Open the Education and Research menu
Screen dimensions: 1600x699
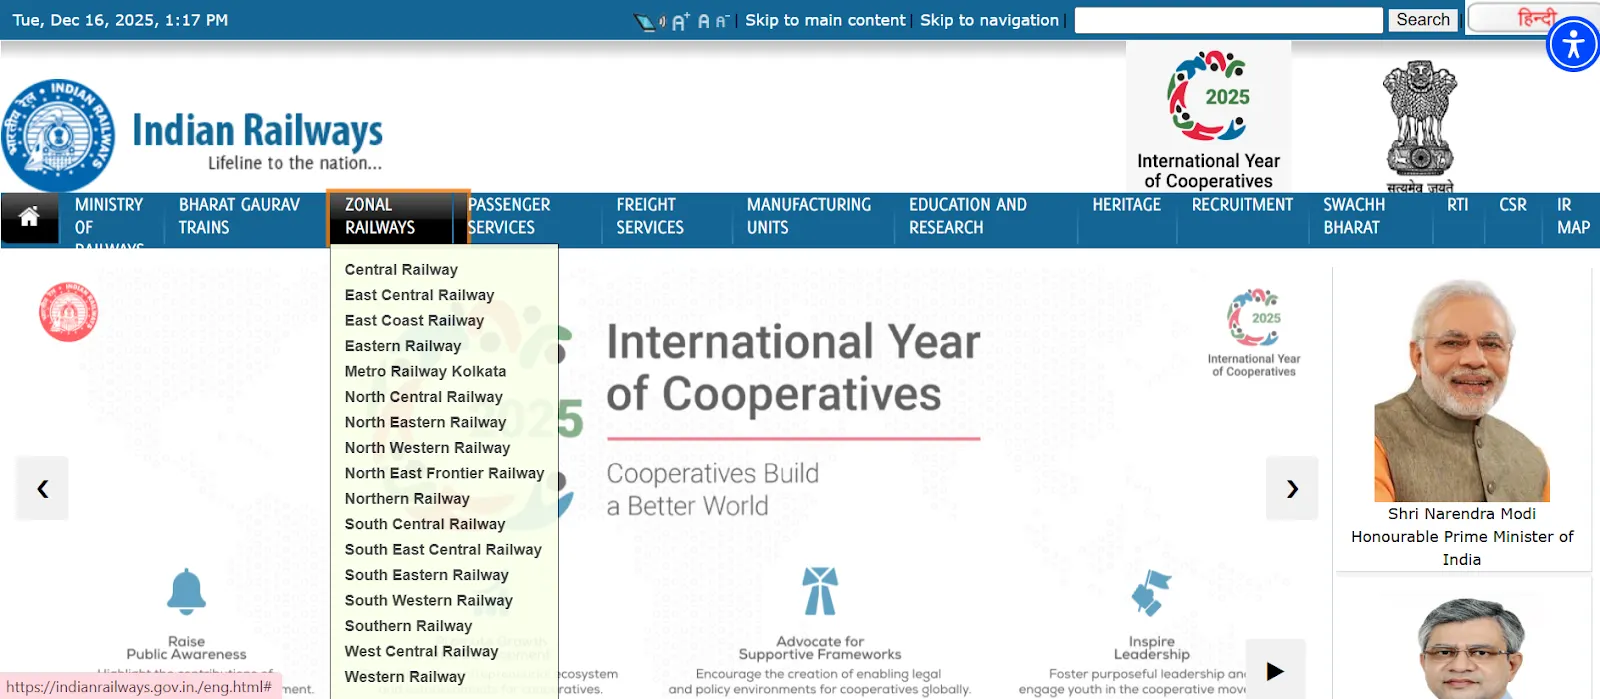click(x=967, y=216)
